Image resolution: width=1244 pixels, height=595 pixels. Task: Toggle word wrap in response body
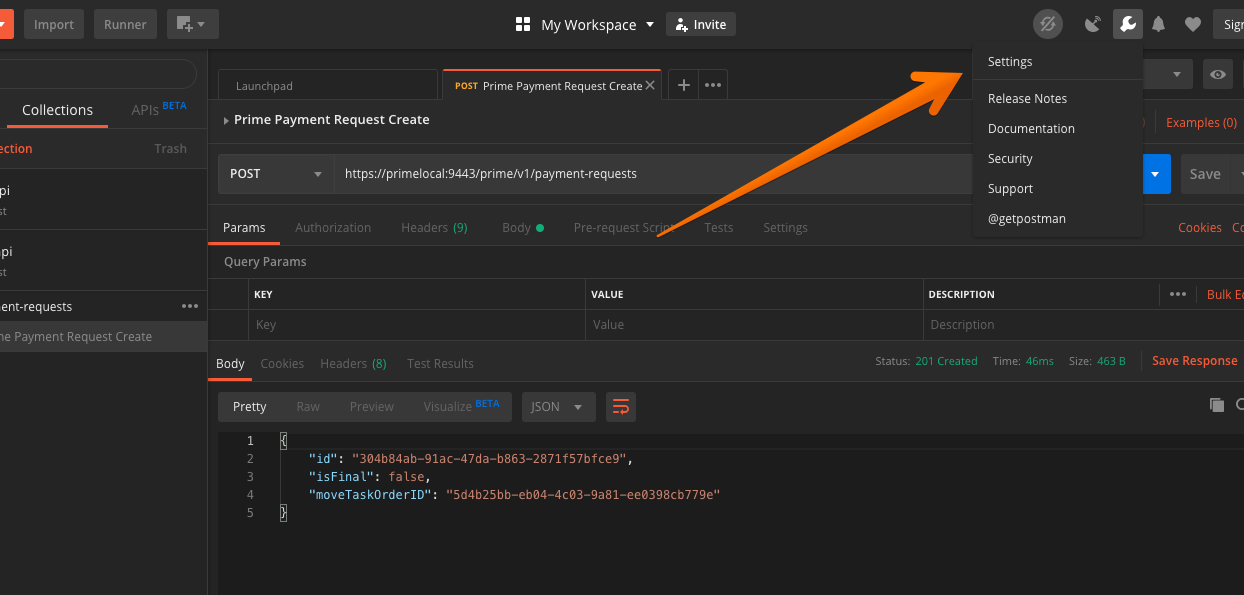621,406
